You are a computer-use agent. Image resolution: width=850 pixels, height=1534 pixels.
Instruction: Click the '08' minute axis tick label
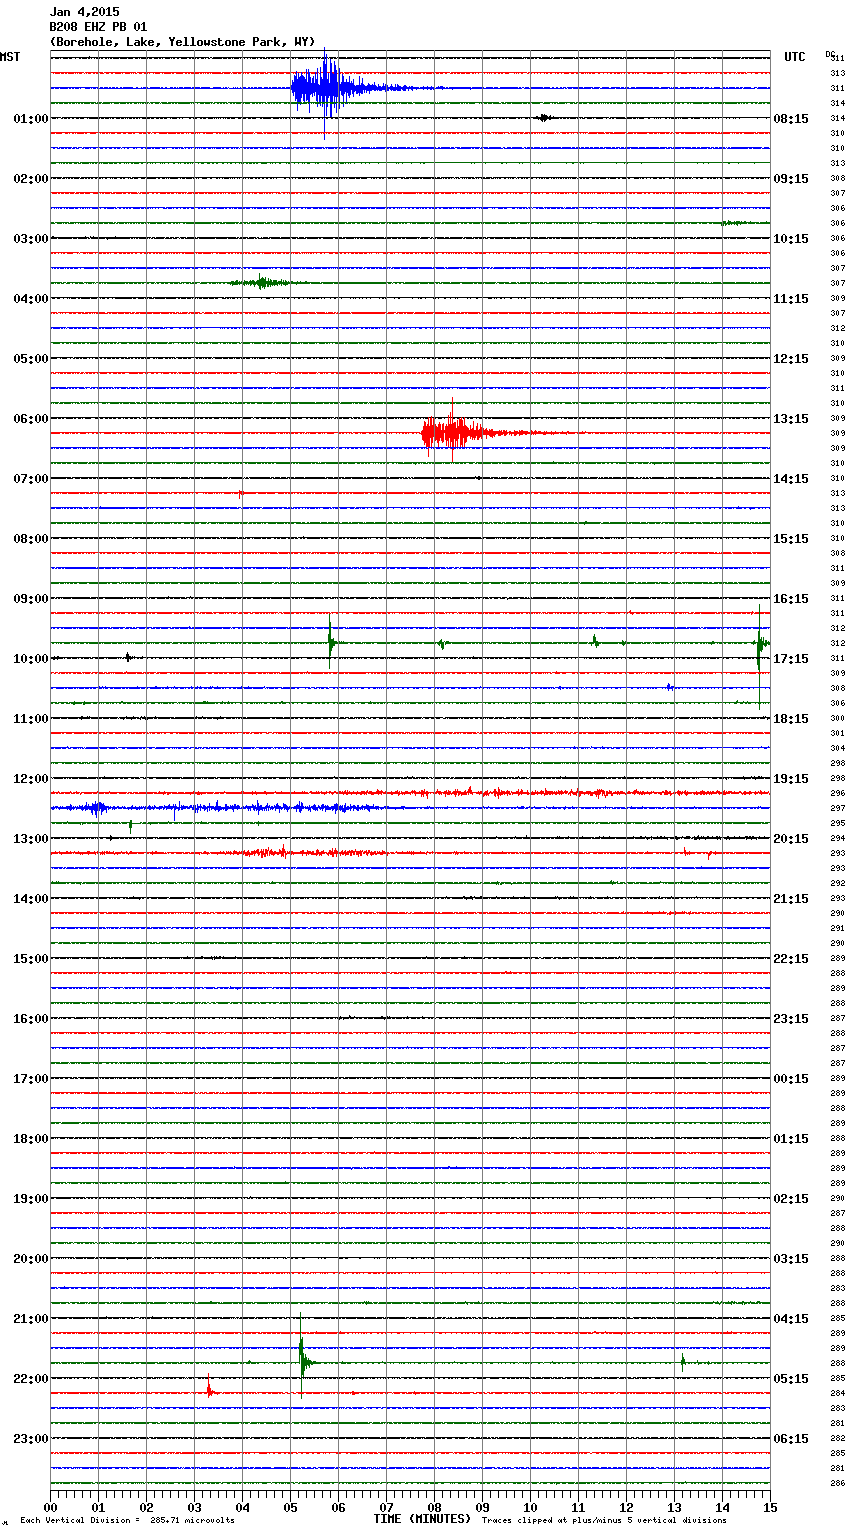coord(434,1508)
